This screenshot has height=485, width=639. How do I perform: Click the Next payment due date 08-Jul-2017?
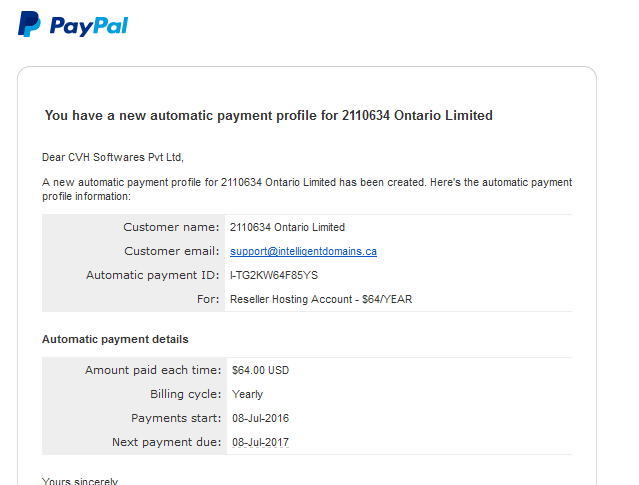260,442
